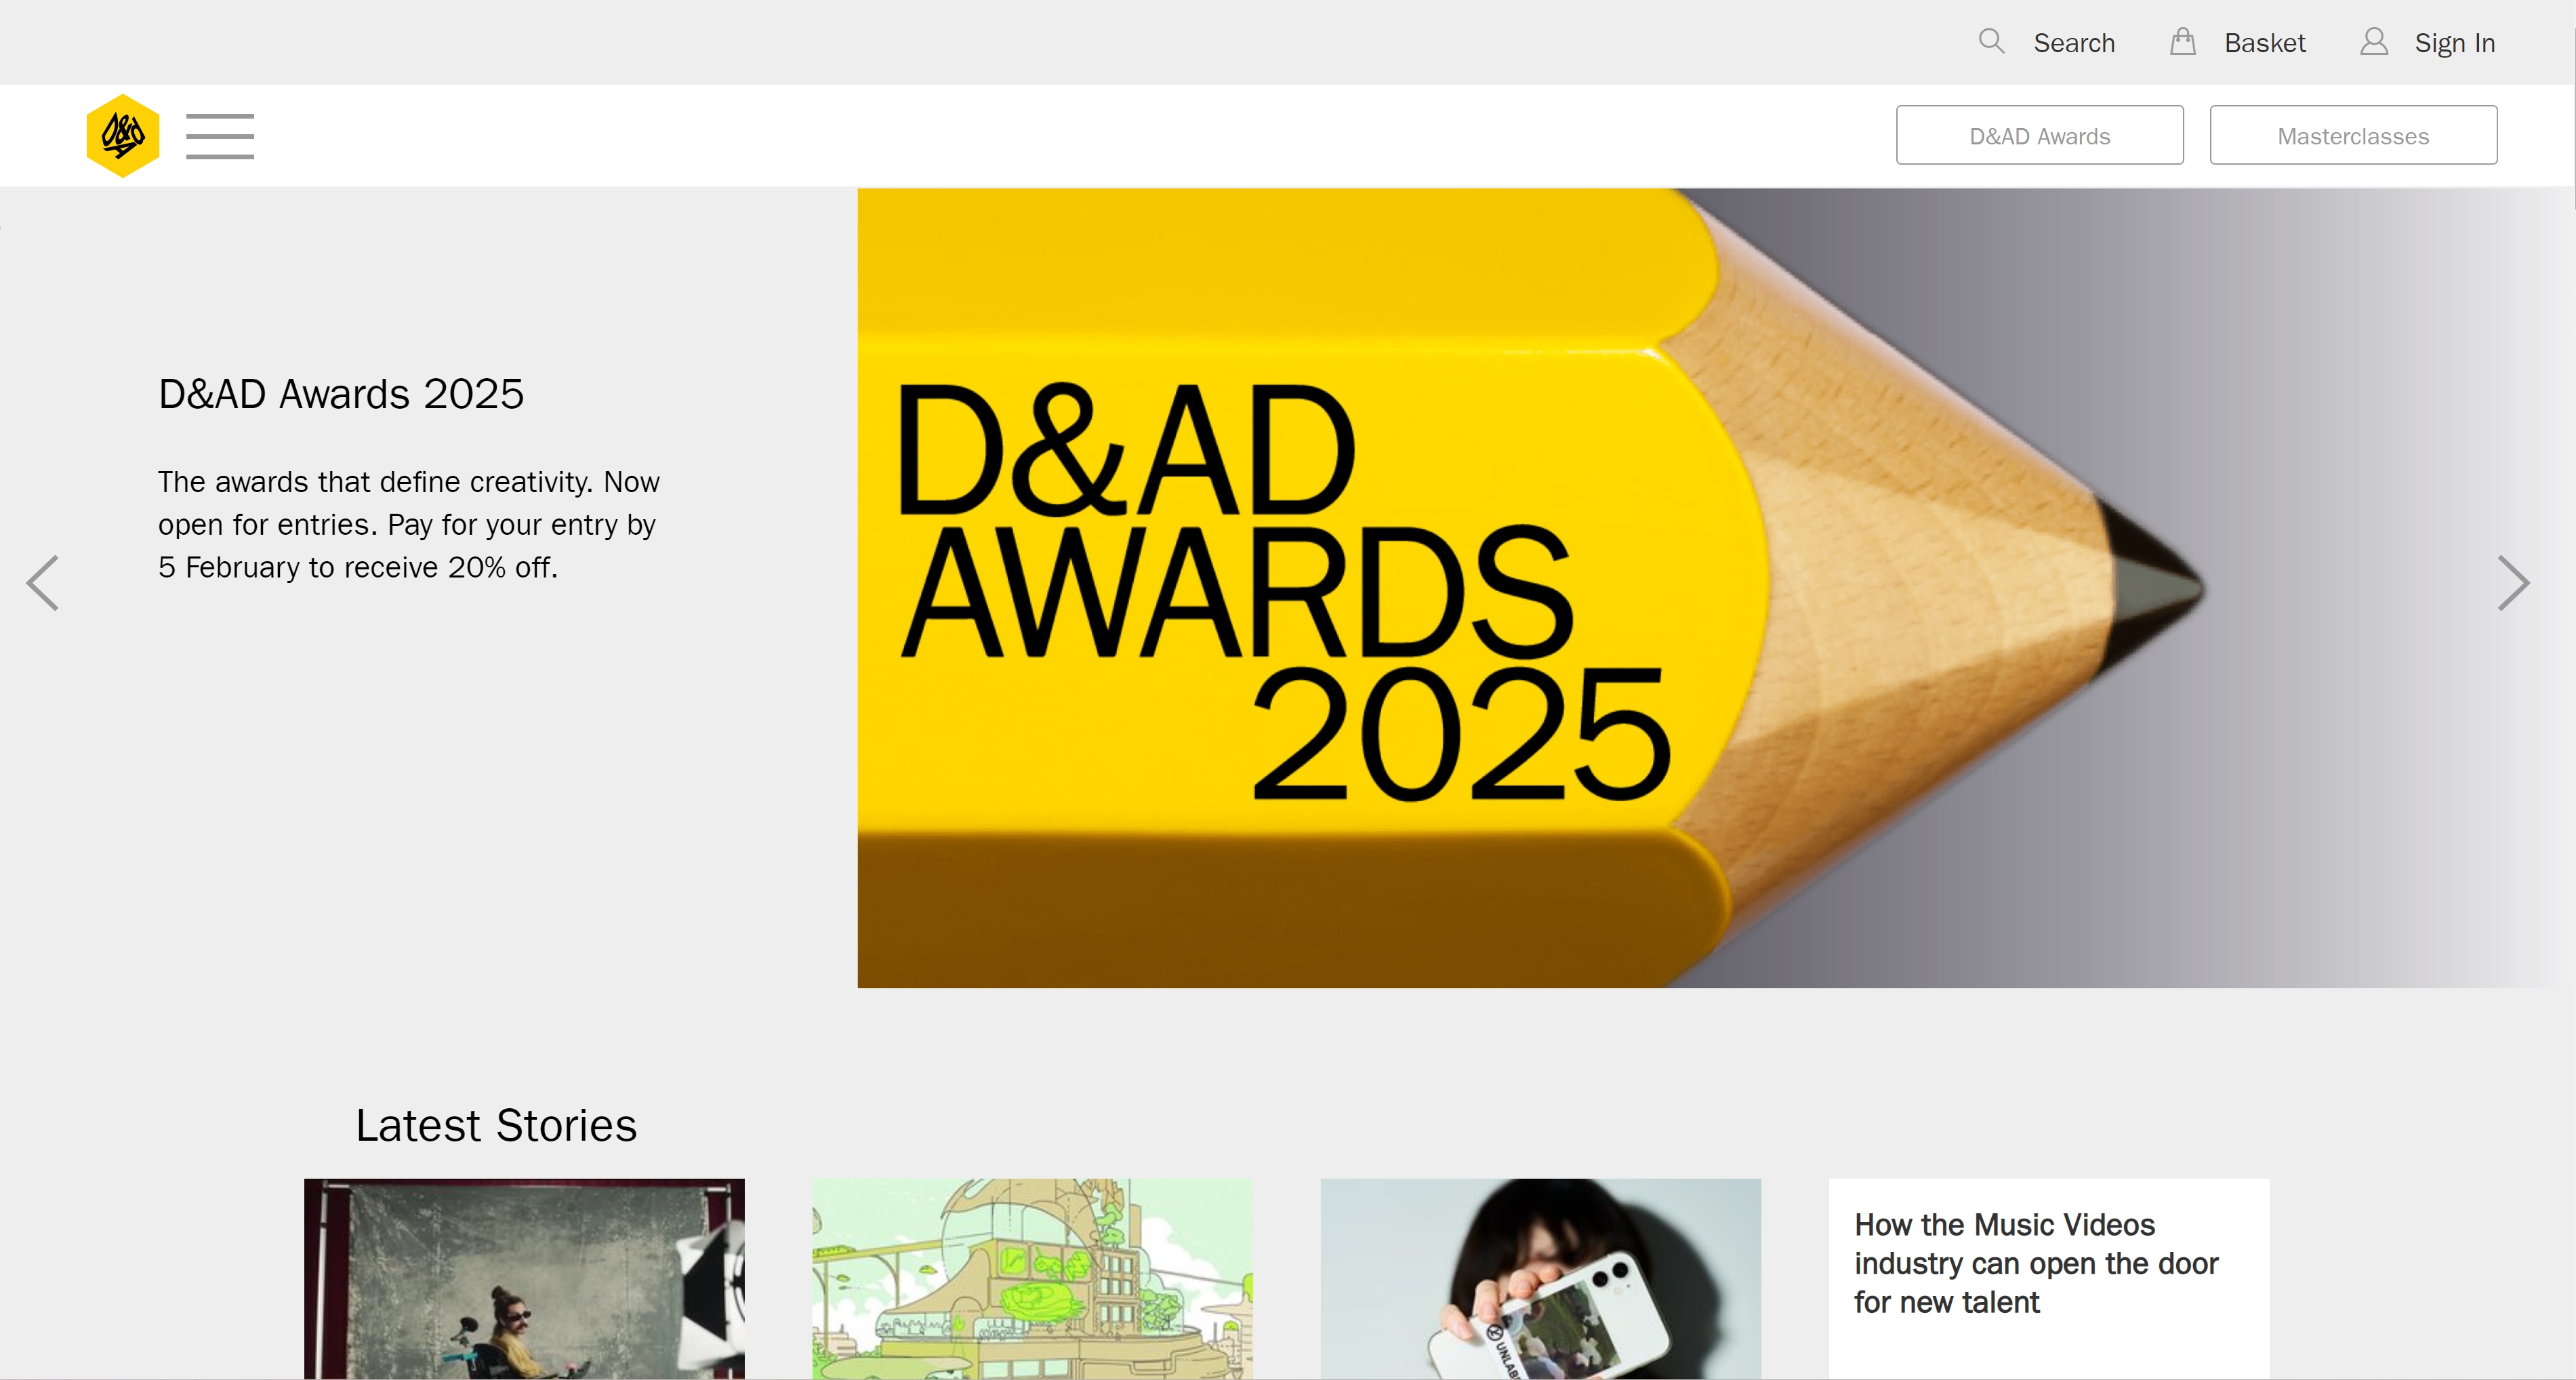
Task: Click the yellow D&AD hexagon logo
Action: coord(122,135)
